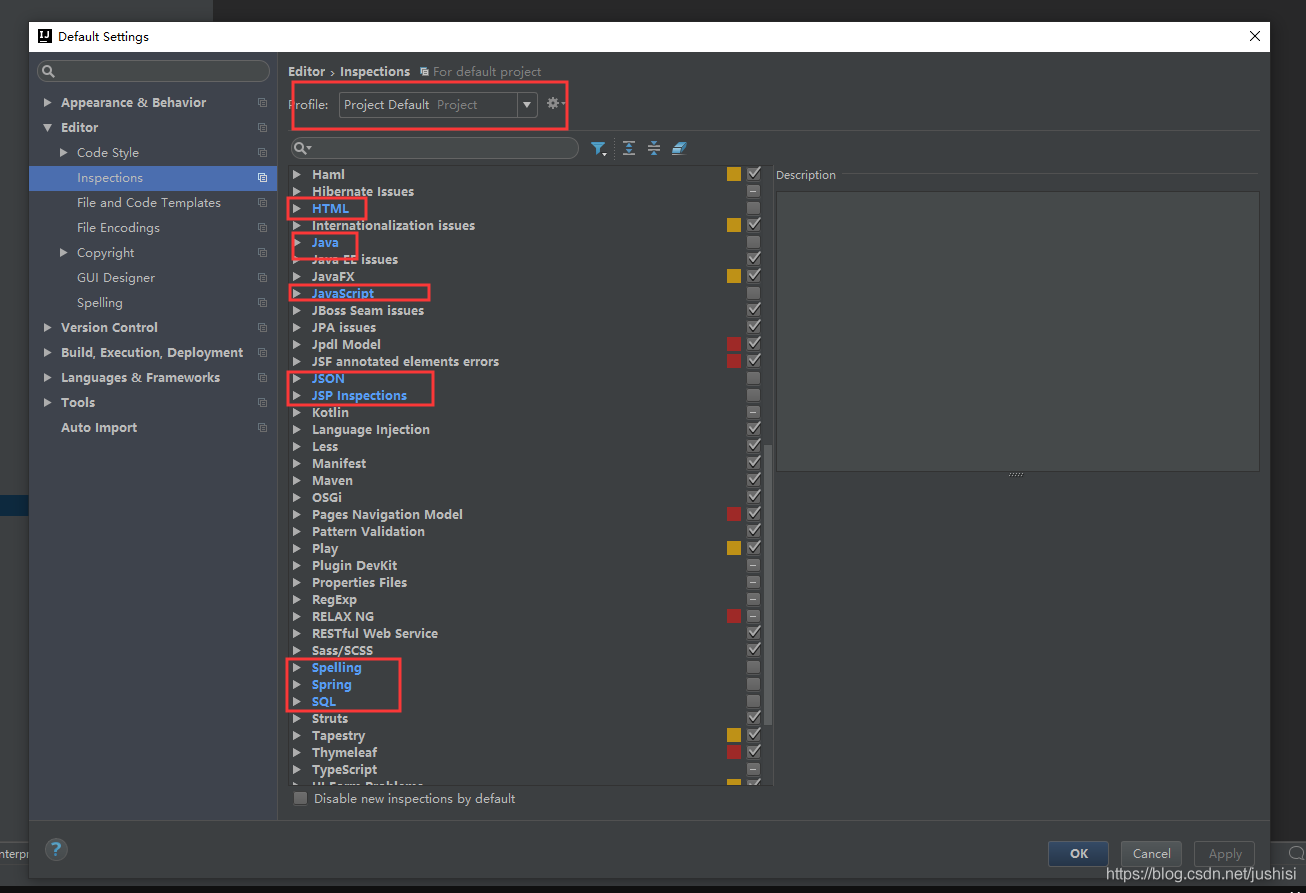Click Editor in the breadcrumb
1306x893 pixels.
click(x=306, y=72)
